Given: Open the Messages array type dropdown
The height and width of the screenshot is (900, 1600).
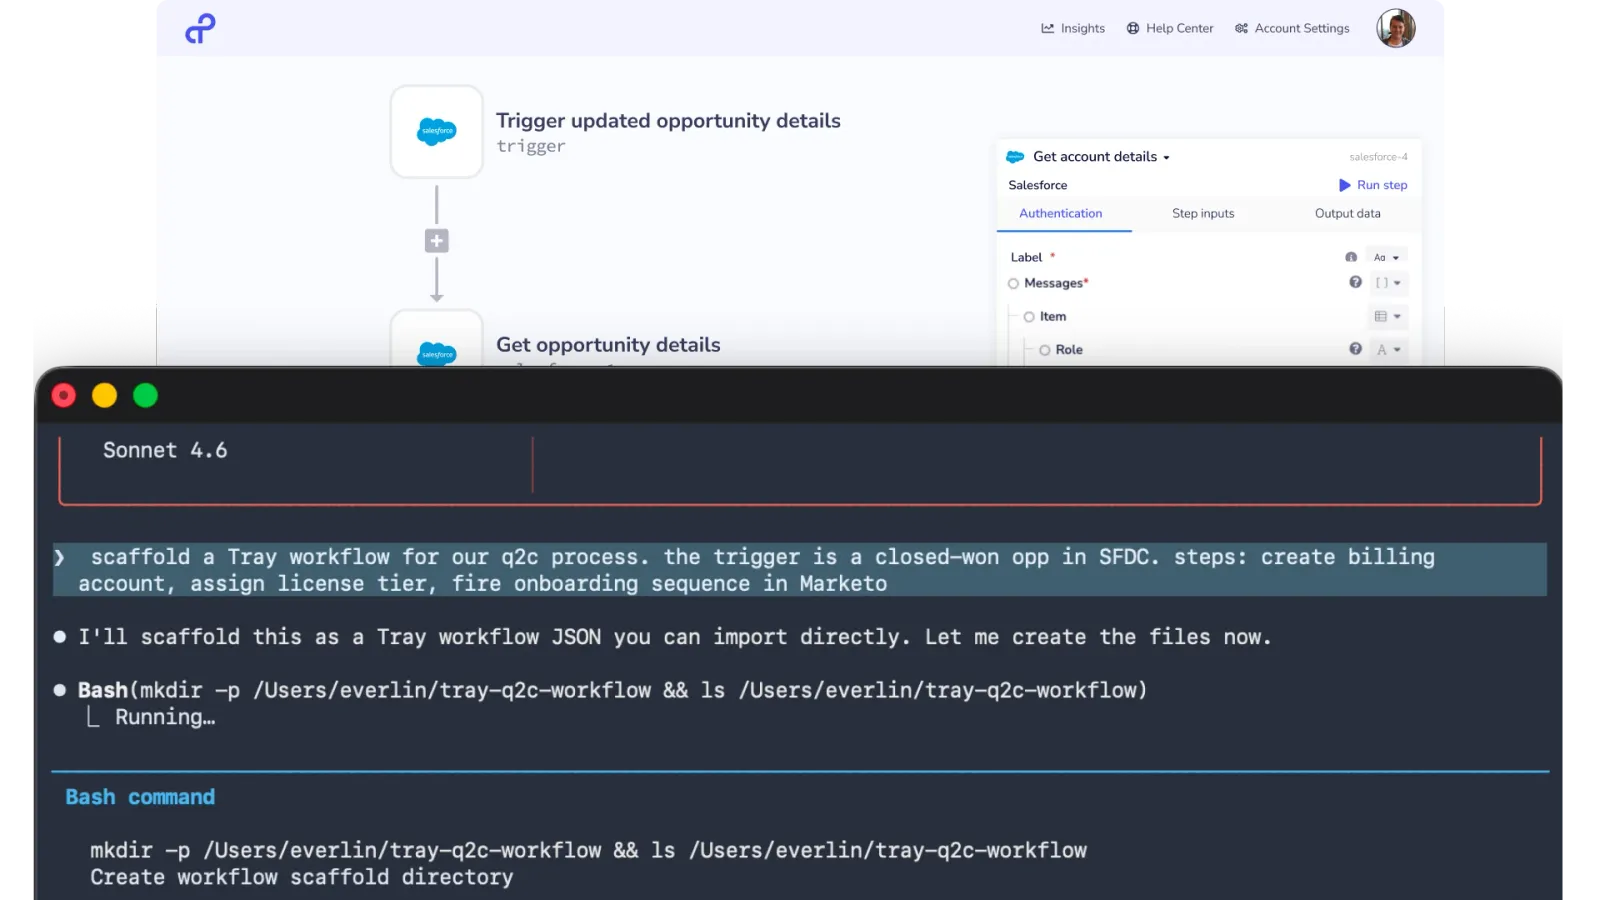Looking at the screenshot, I should 1388,283.
